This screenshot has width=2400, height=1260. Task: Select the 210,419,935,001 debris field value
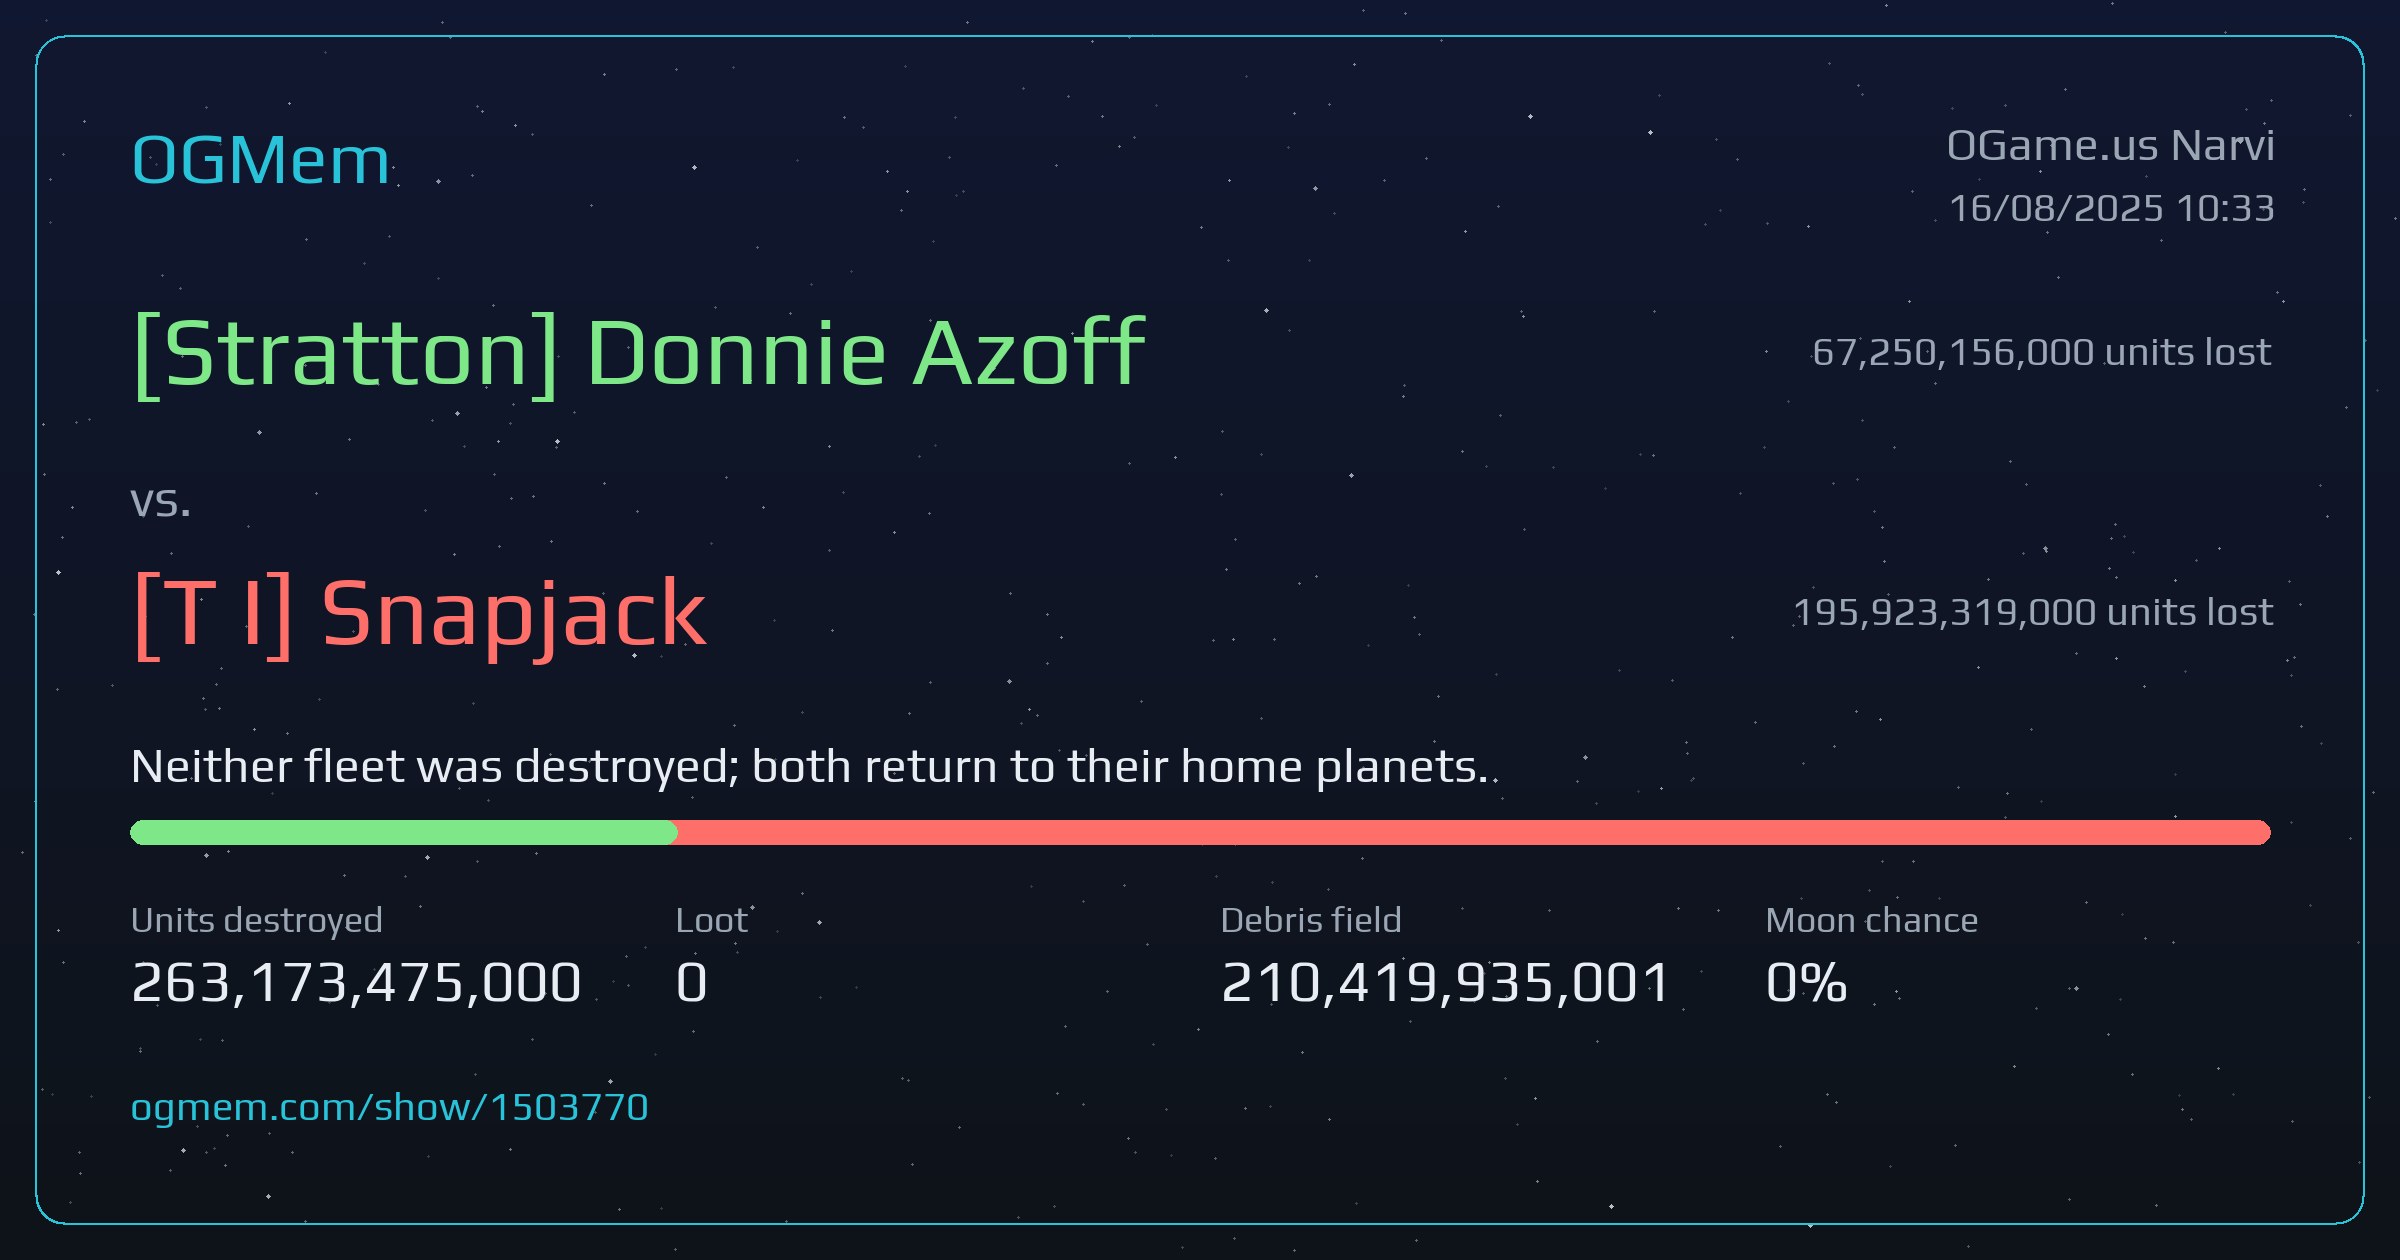(x=1446, y=983)
